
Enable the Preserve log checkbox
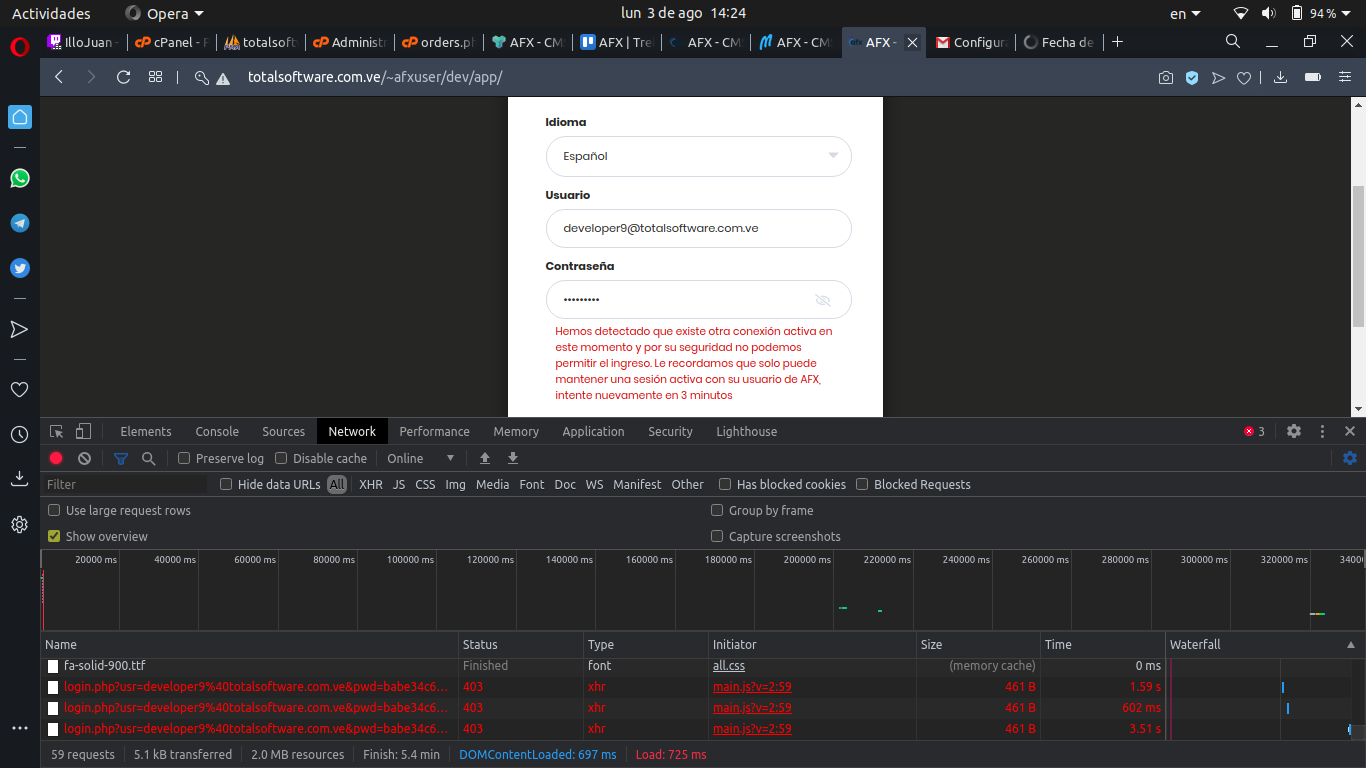pos(184,458)
